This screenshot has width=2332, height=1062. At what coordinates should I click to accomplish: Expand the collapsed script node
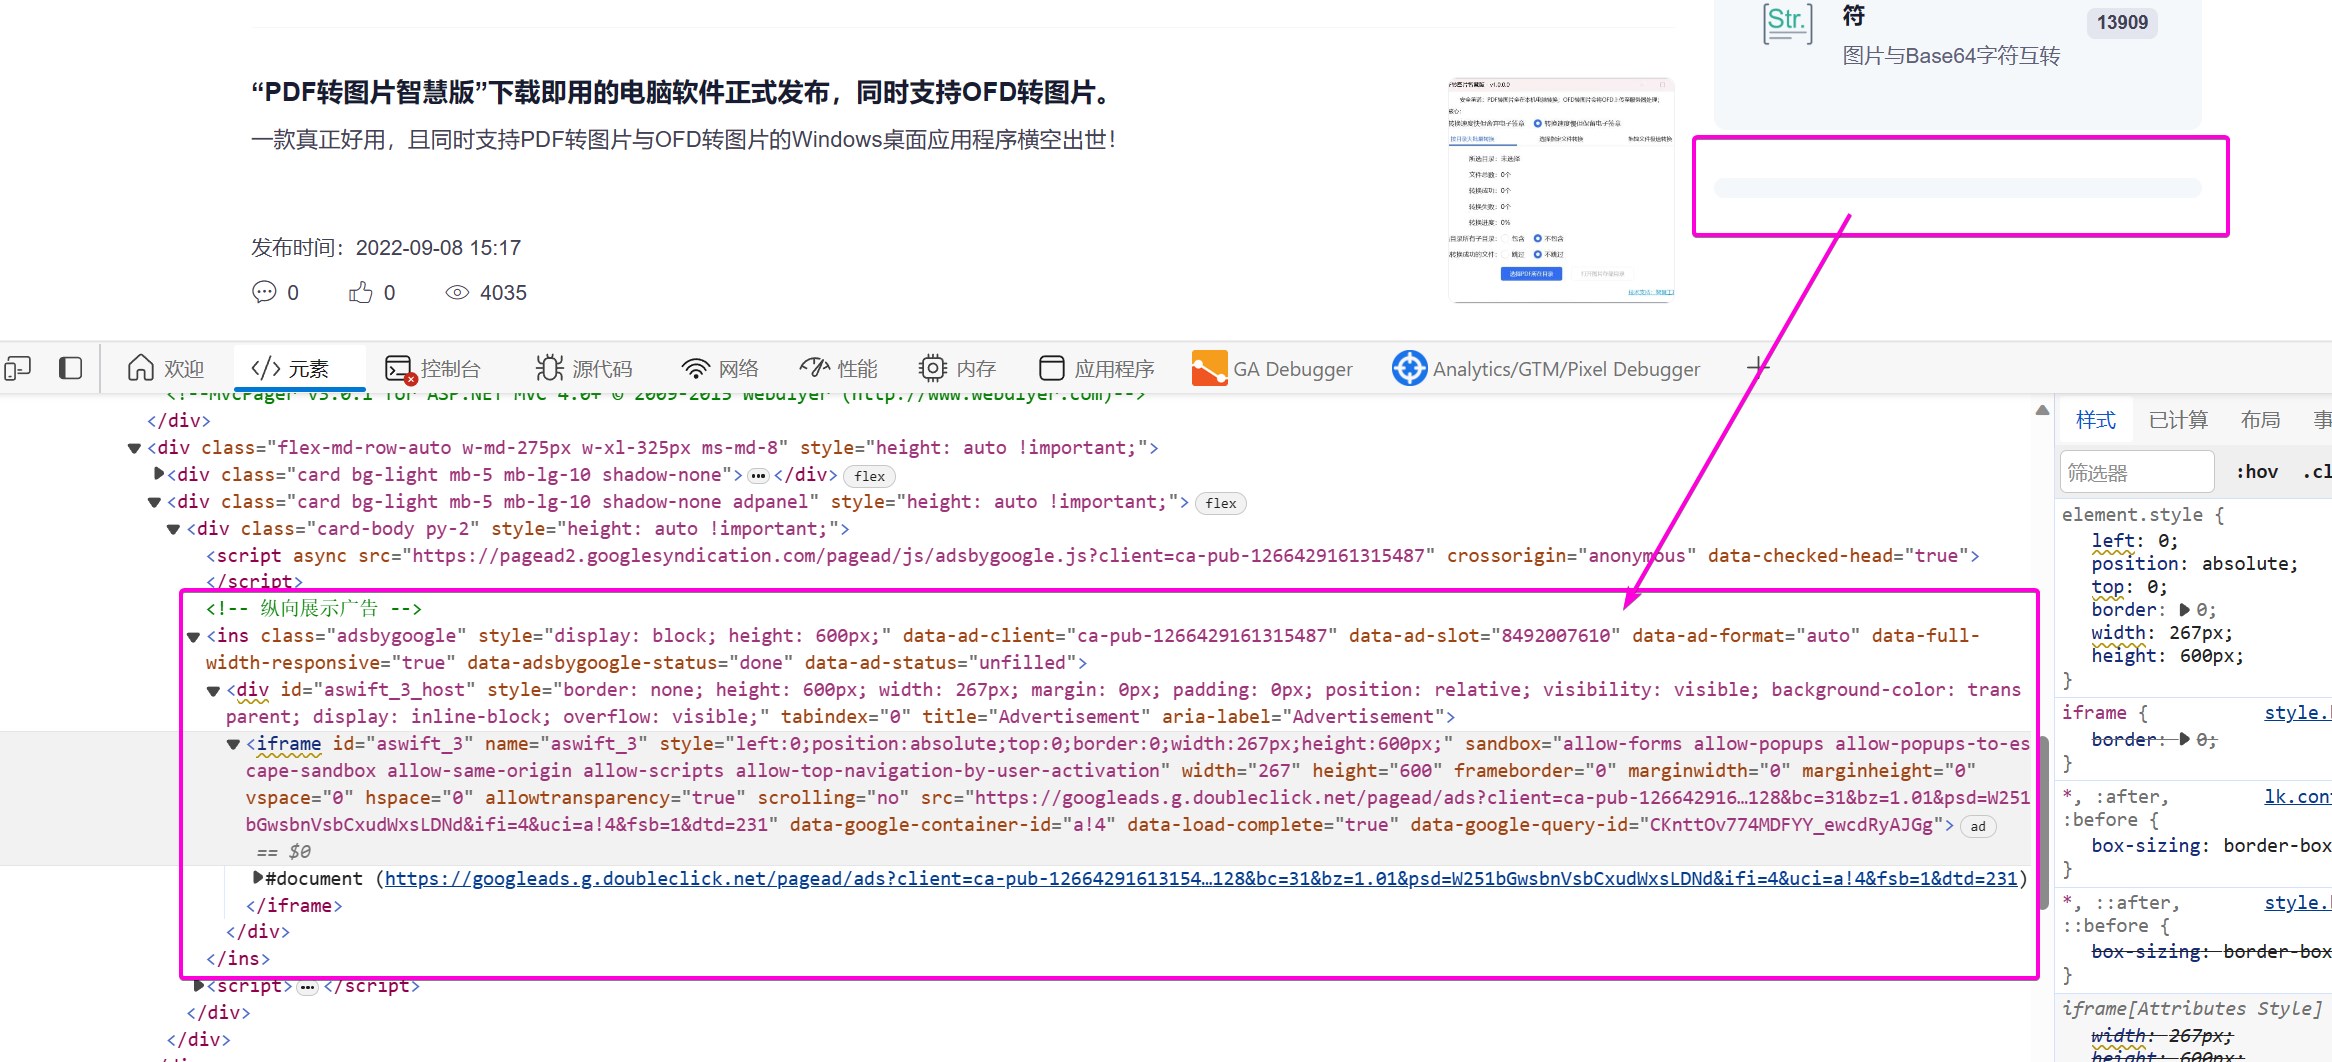(x=198, y=986)
